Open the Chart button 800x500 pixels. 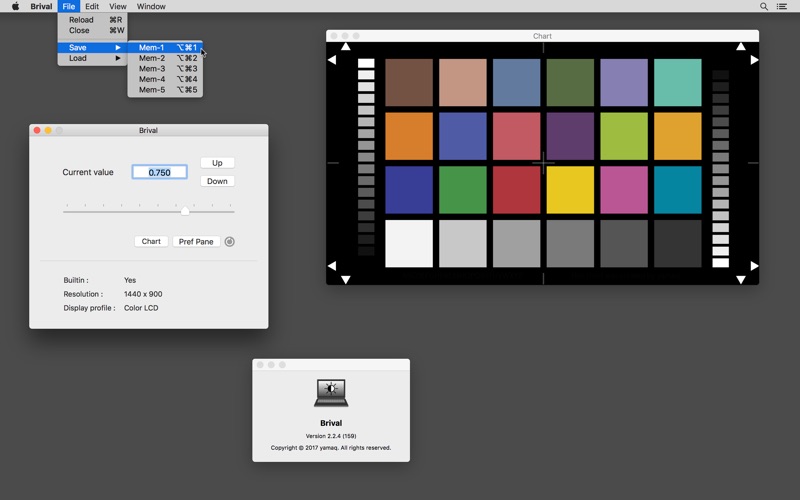151,241
